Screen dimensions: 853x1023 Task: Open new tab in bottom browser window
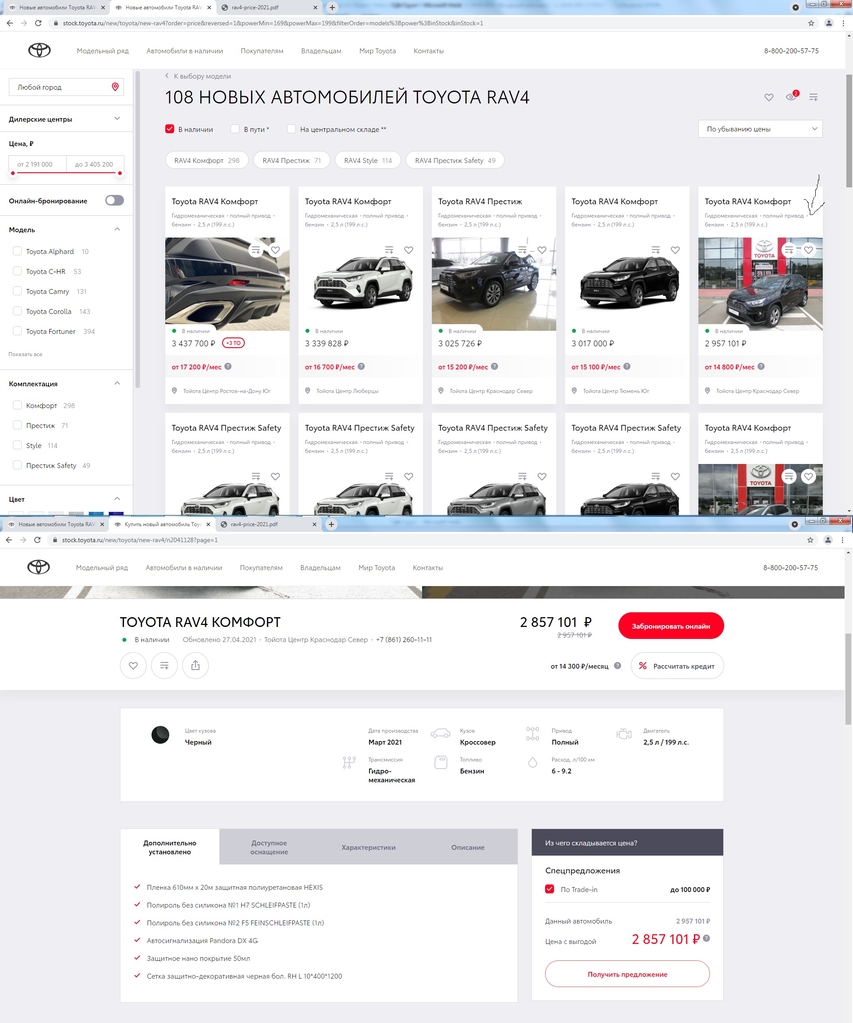tap(331, 524)
